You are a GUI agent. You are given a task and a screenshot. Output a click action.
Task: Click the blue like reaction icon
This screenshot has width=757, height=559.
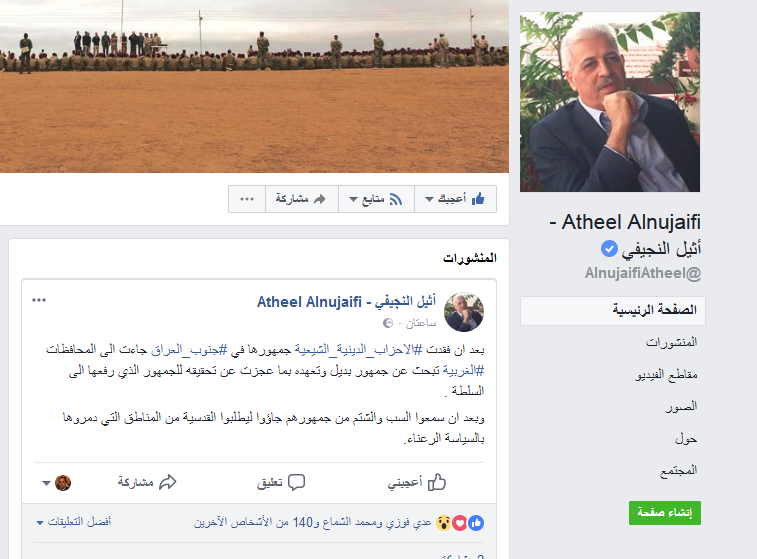(476, 523)
